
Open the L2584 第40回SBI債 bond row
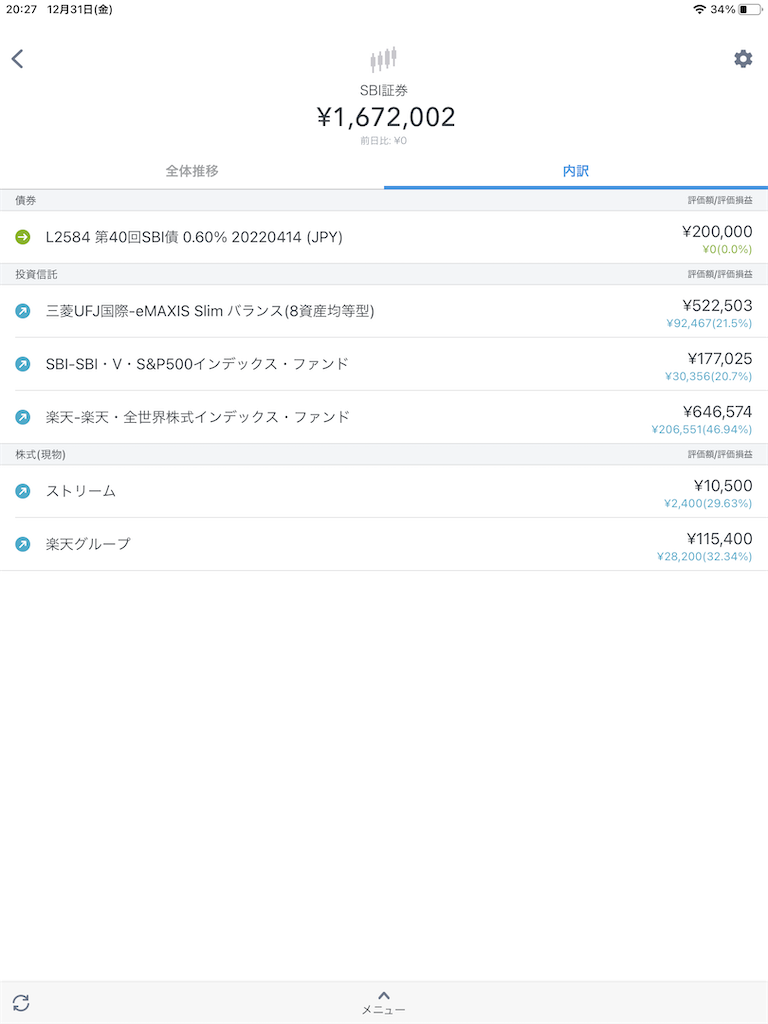click(384, 237)
